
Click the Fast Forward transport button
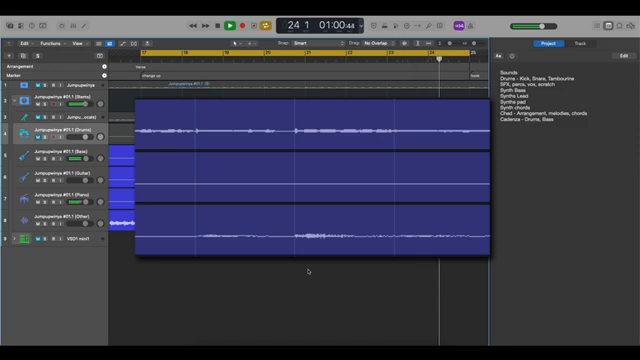[205, 26]
